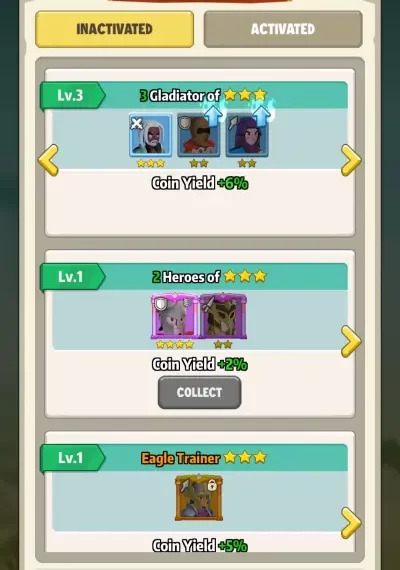
Task: Tap the Lv.3 level badge
Action: [x=73, y=96]
